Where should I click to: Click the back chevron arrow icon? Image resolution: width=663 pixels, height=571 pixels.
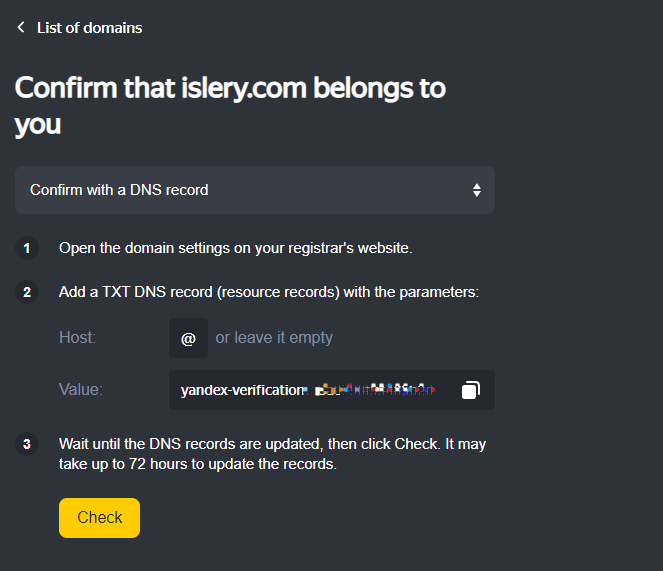point(21,28)
